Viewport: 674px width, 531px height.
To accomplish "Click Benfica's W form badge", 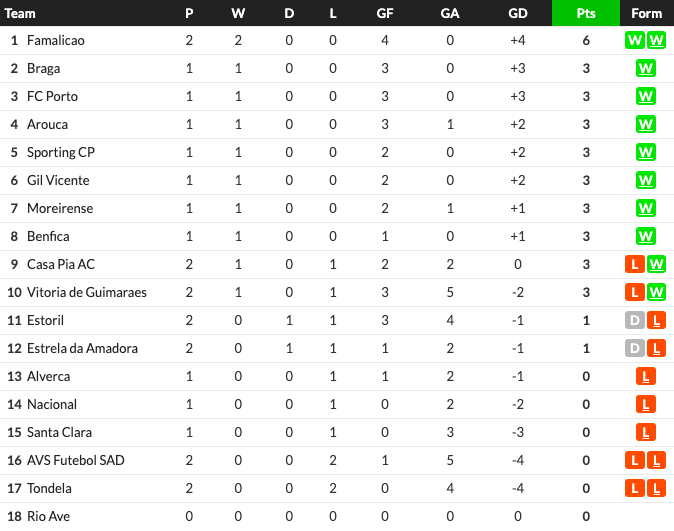I will tap(646, 236).
